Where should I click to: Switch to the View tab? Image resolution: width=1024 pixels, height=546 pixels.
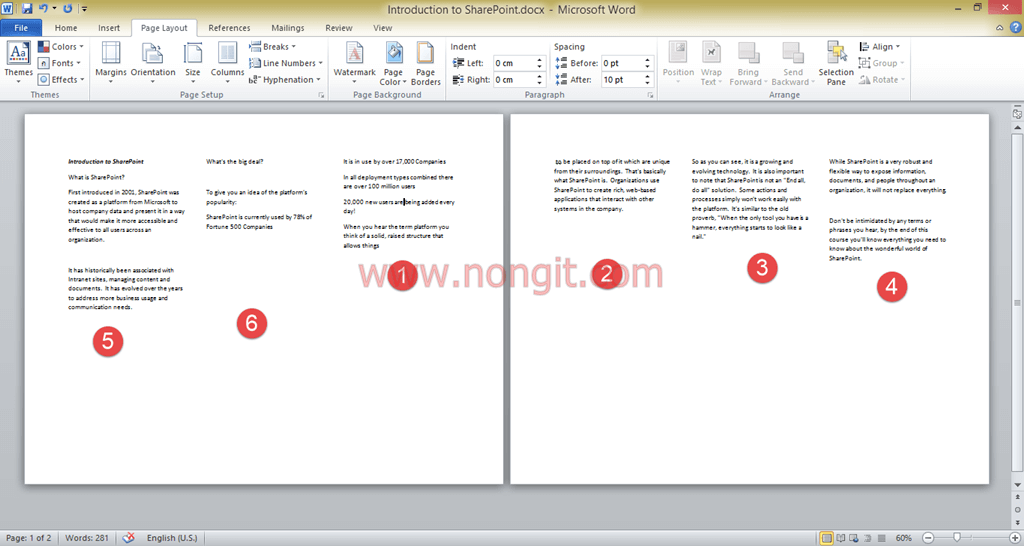click(x=383, y=27)
